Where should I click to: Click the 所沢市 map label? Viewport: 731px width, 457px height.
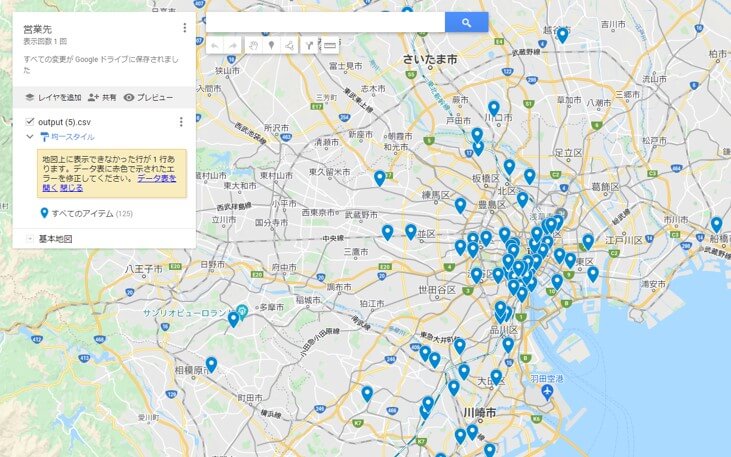pyautogui.click(x=276, y=127)
